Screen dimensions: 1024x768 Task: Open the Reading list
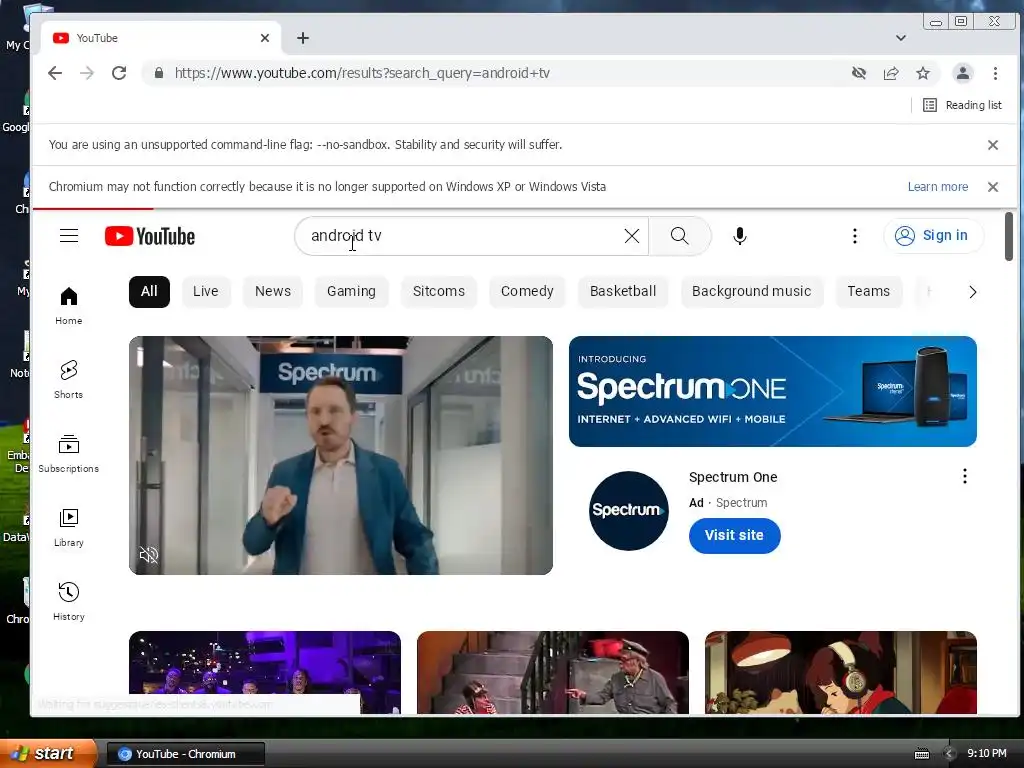click(962, 105)
